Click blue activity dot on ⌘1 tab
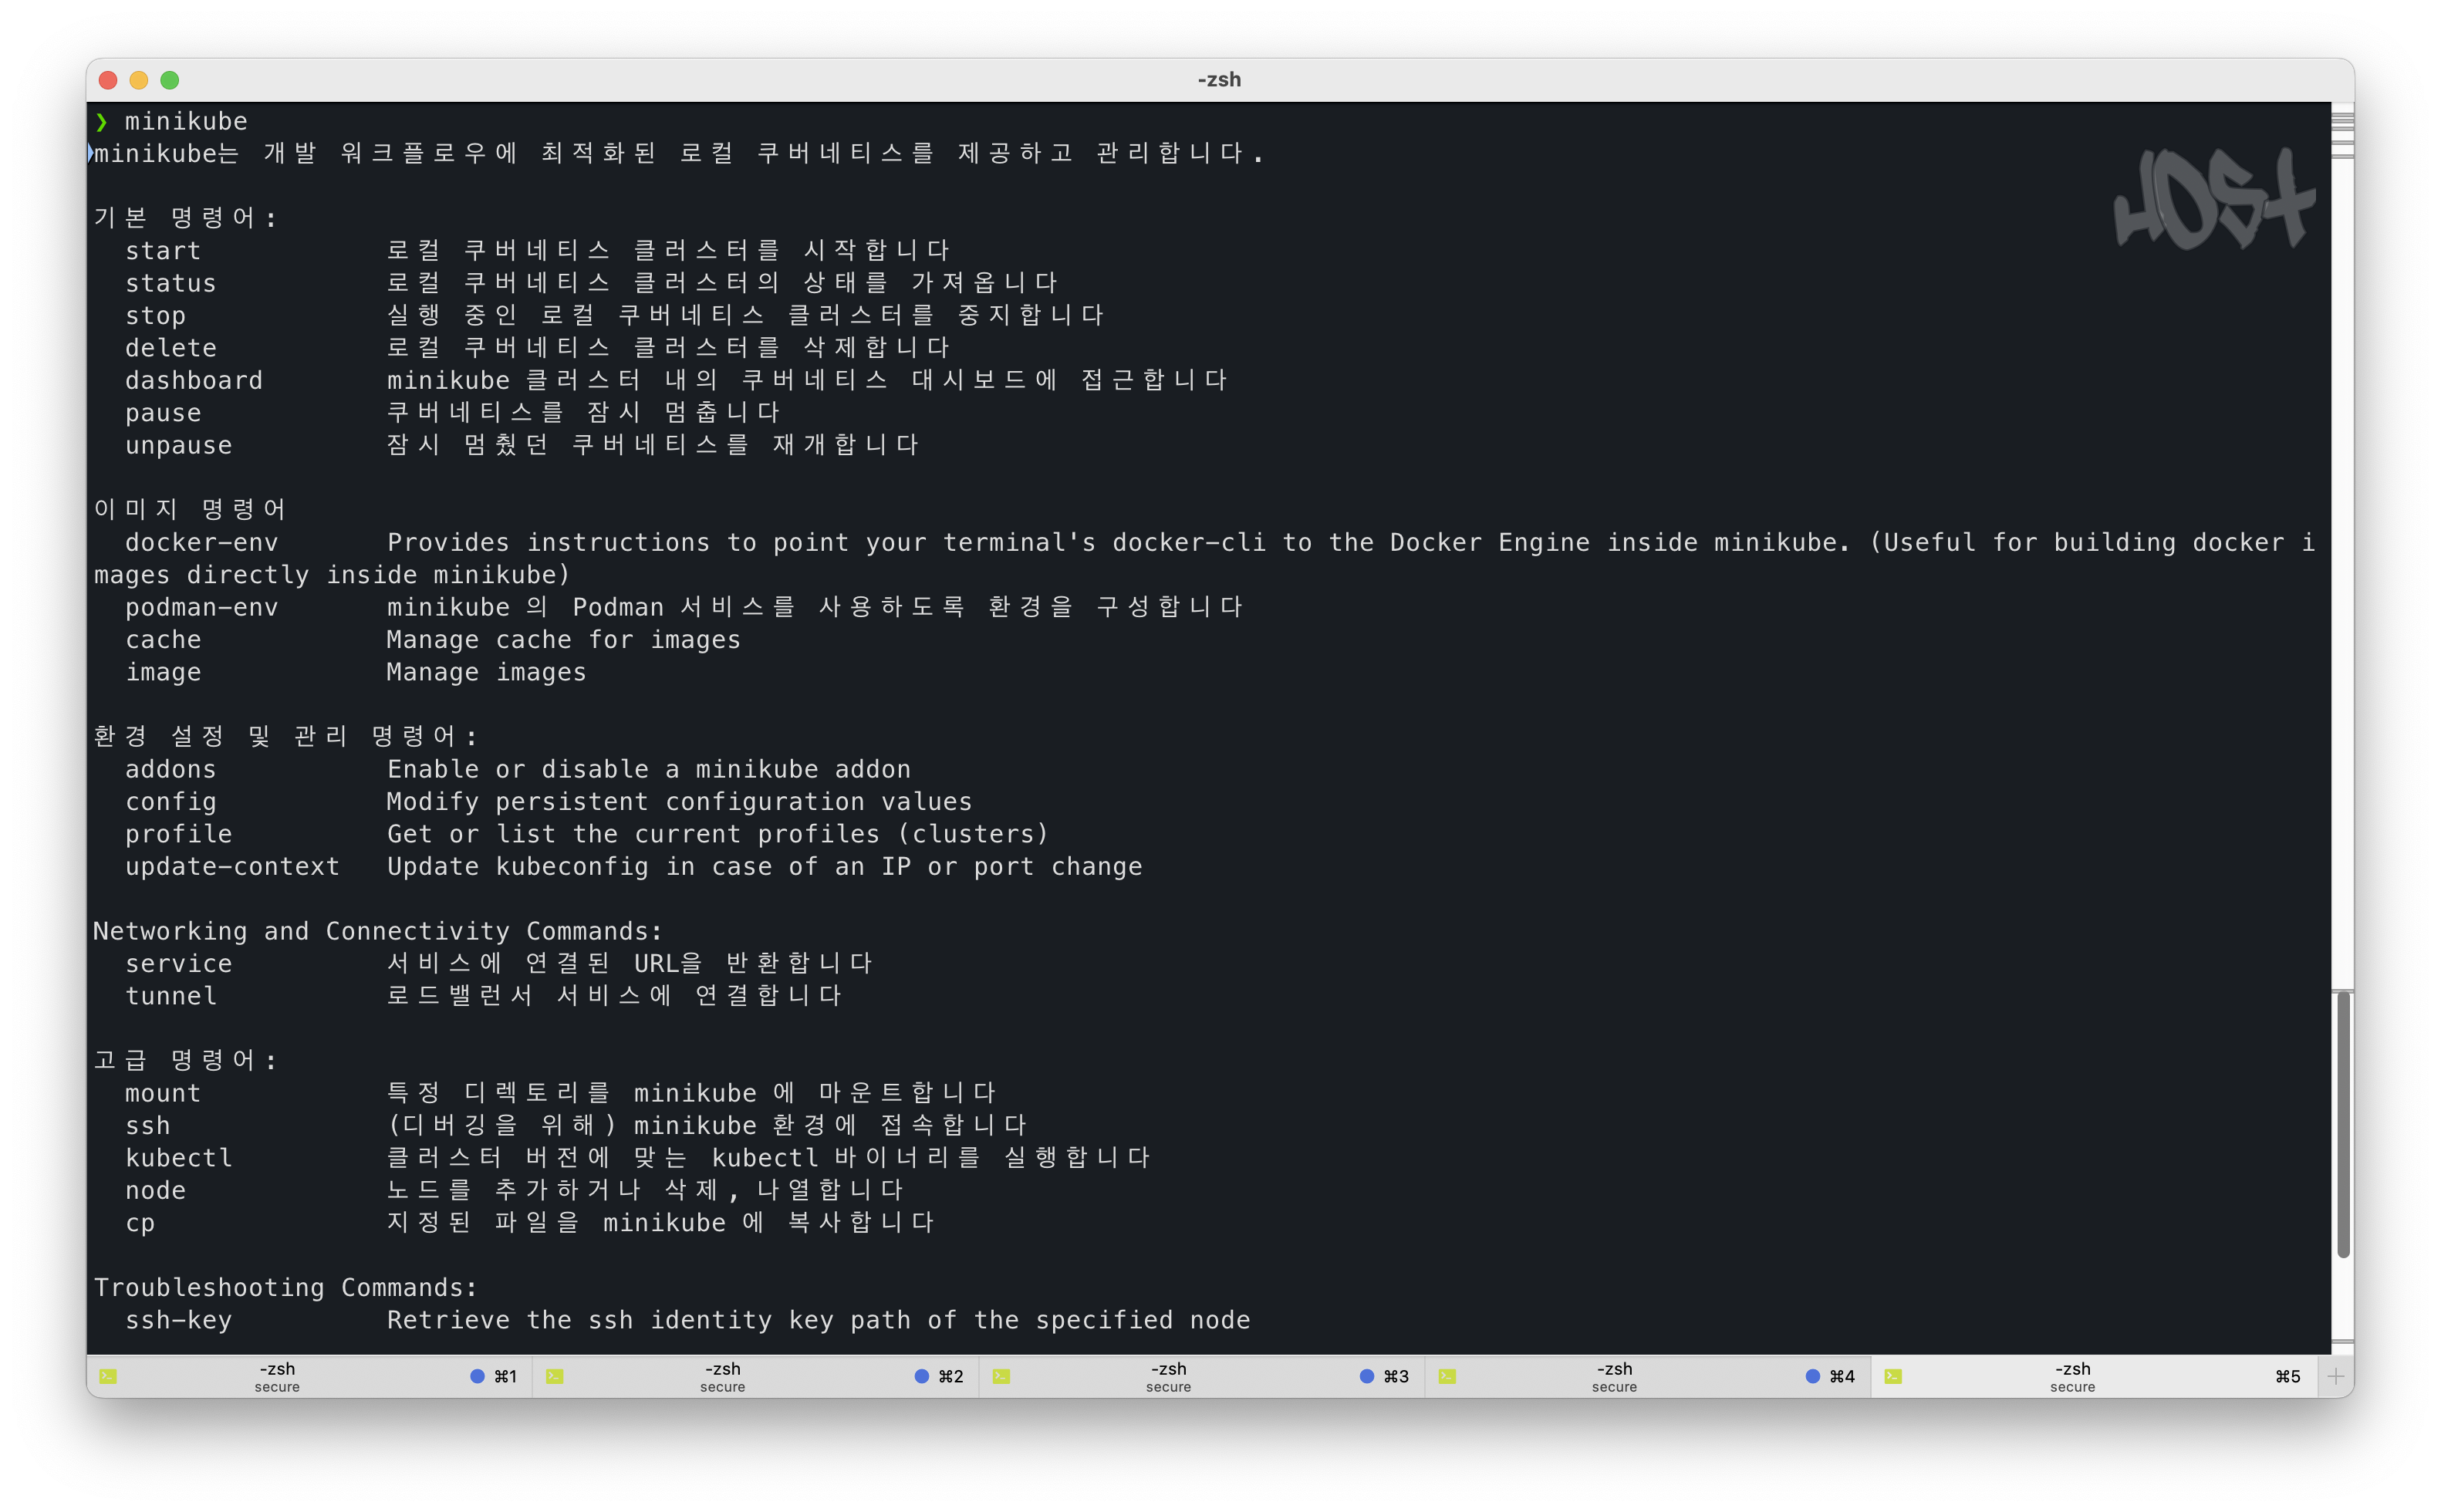The width and height of the screenshot is (2441, 1512). click(477, 1377)
